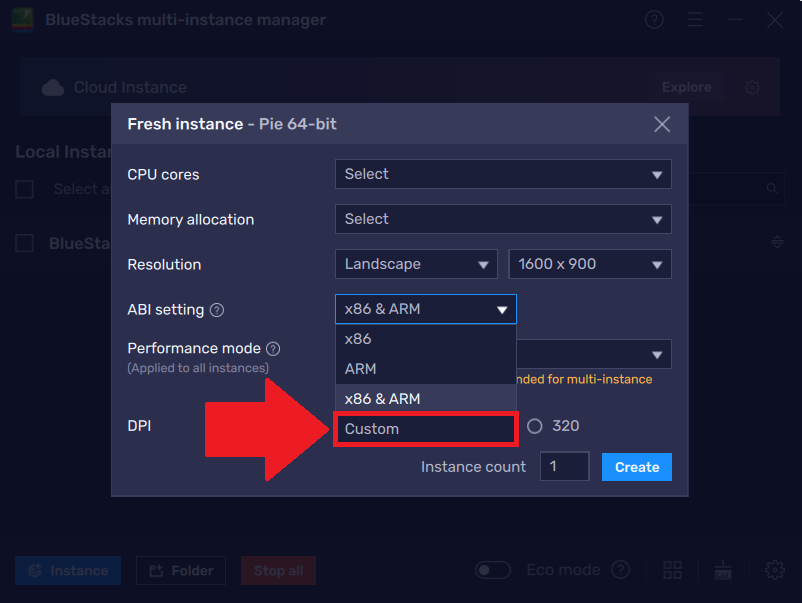Open multi-instance manager settings gear
This screenshot has height=603, width=802.
(x=774, y=570)
